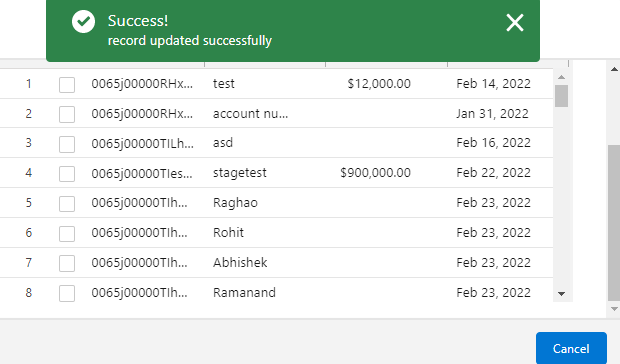Select checkbox for the test record

click(x=67, y=85)
